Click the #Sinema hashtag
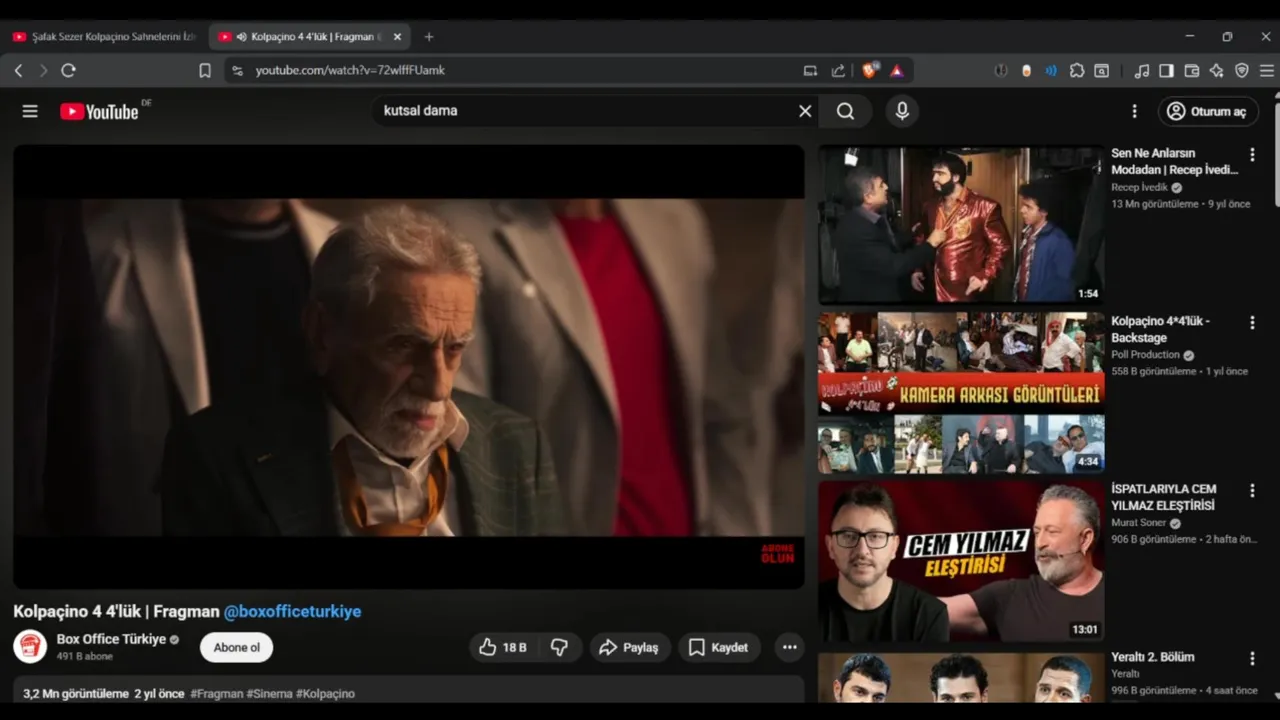 (269, 694)
